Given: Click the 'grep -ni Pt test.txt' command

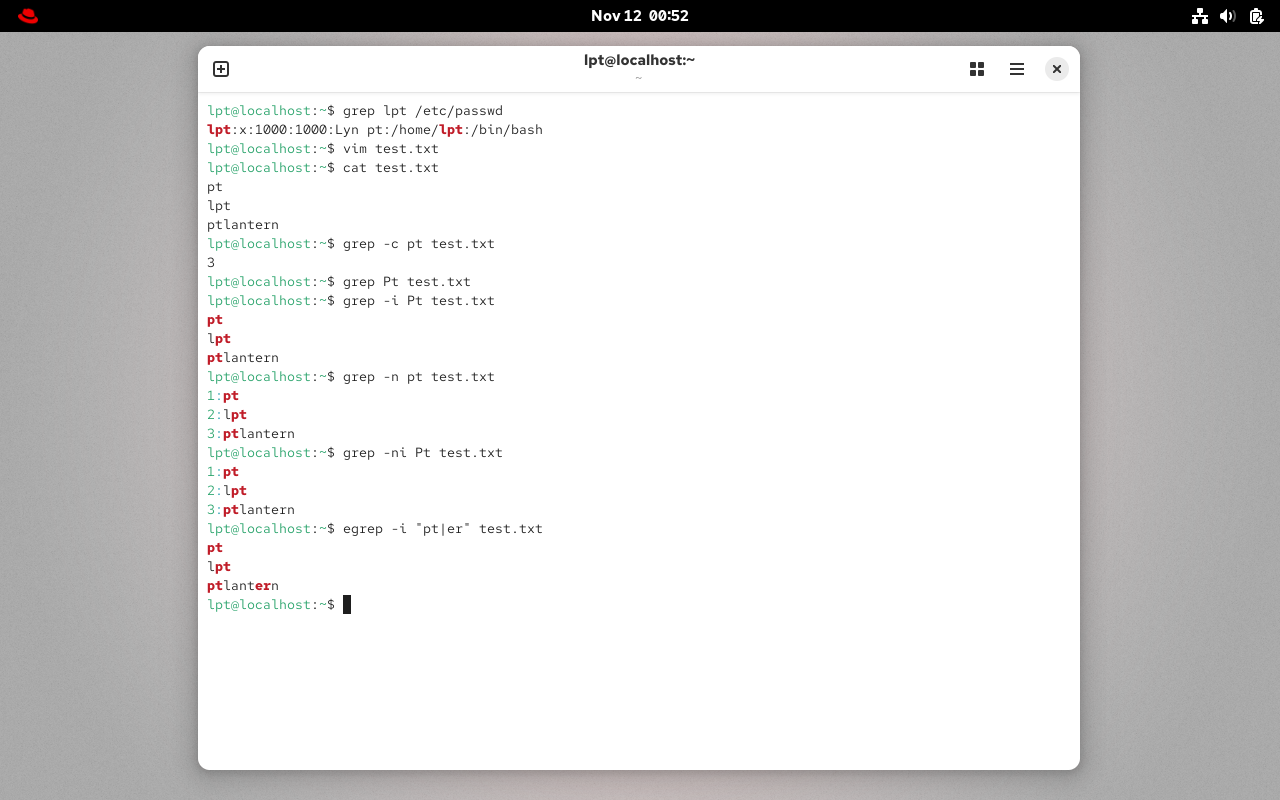Looking at the screenshot, I should tap(422, 453).
